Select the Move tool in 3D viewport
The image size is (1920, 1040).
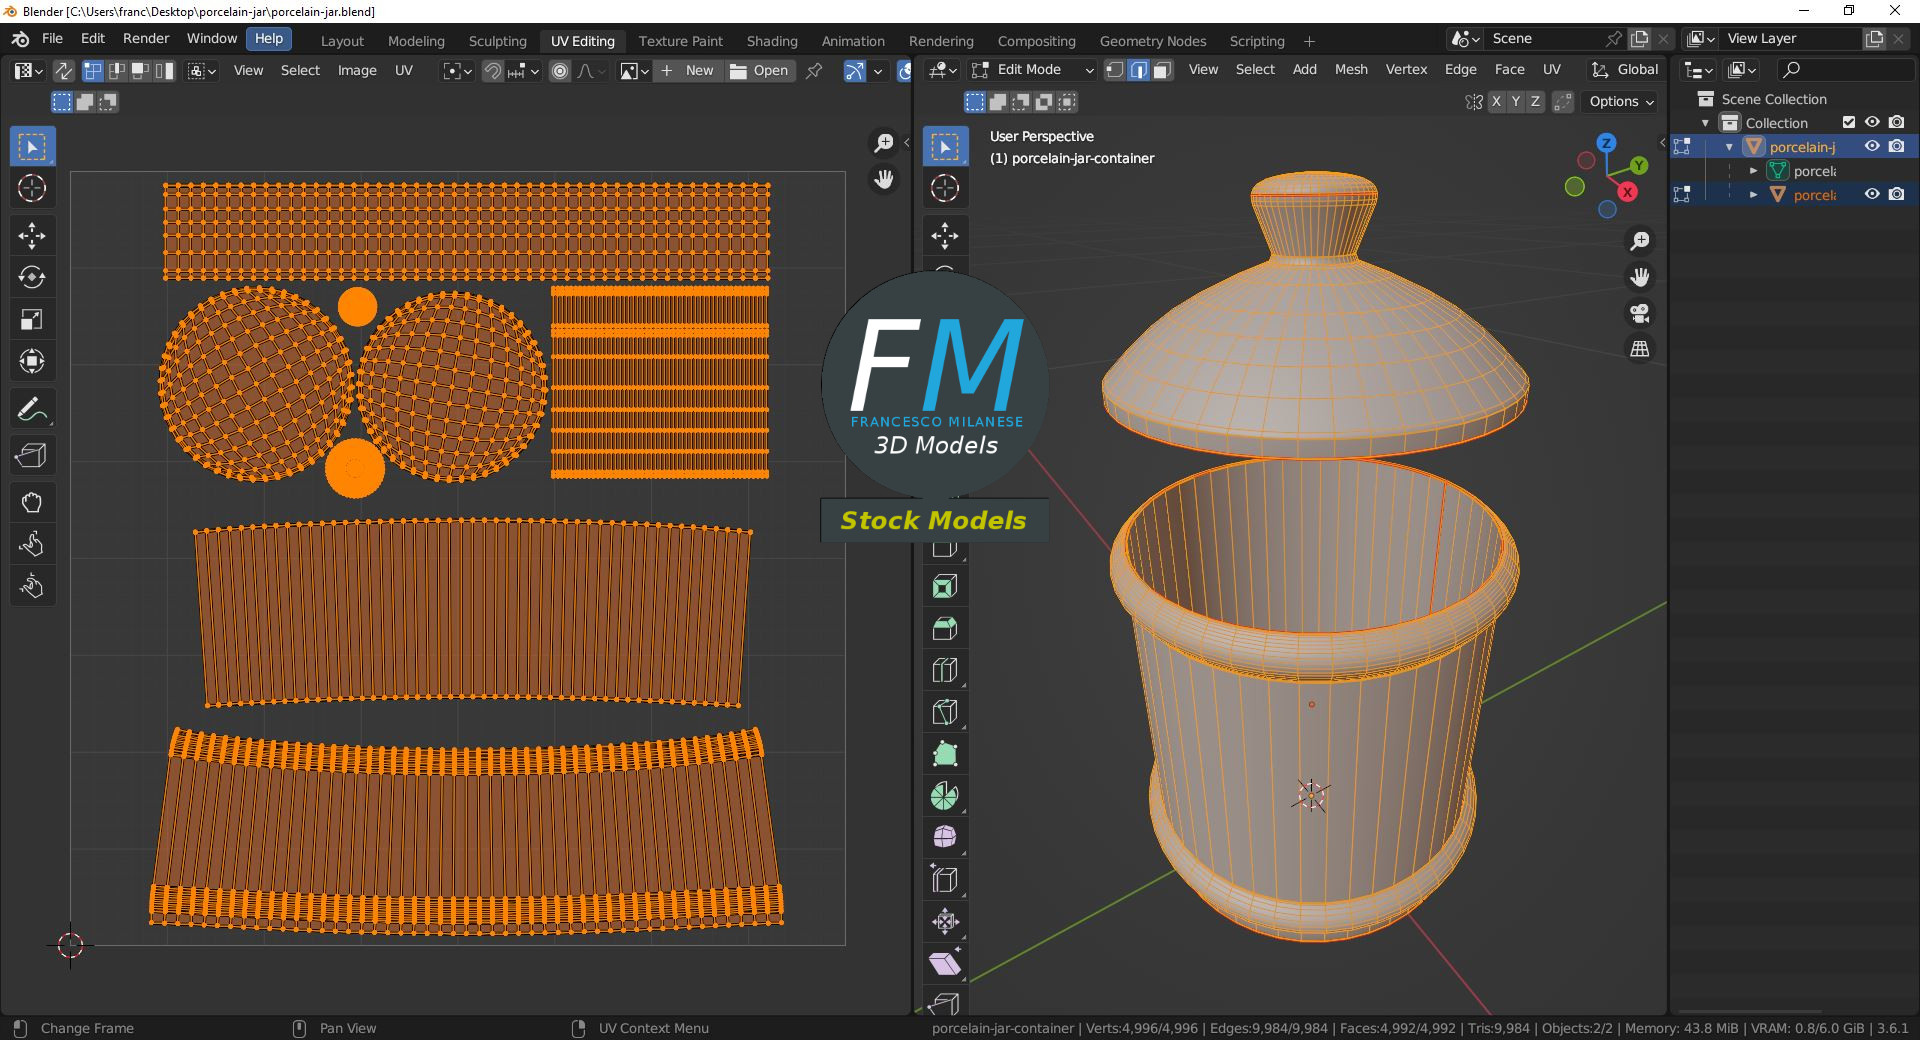[x=945, y=236]
